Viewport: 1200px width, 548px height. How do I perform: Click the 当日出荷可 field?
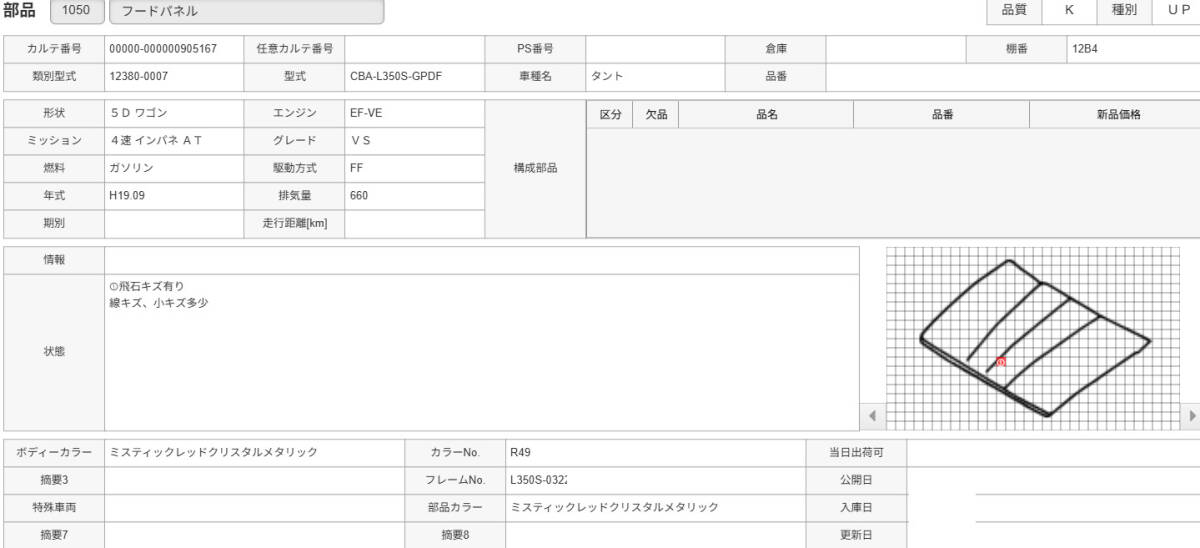1053,453
